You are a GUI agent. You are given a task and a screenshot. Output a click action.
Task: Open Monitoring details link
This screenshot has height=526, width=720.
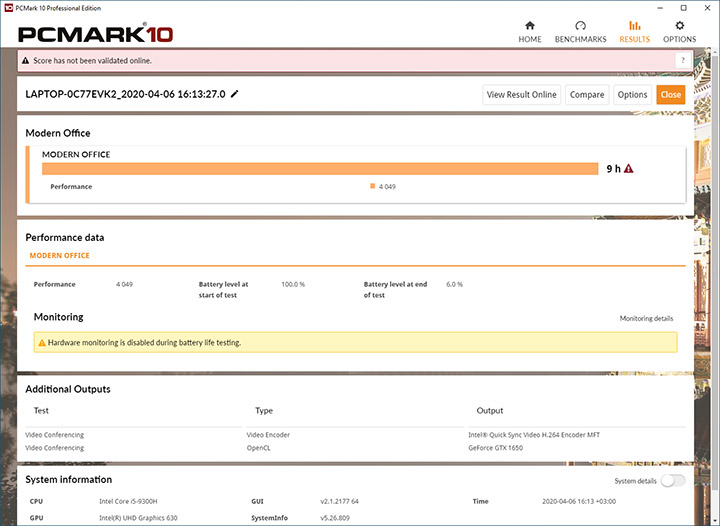coord(646,318)
